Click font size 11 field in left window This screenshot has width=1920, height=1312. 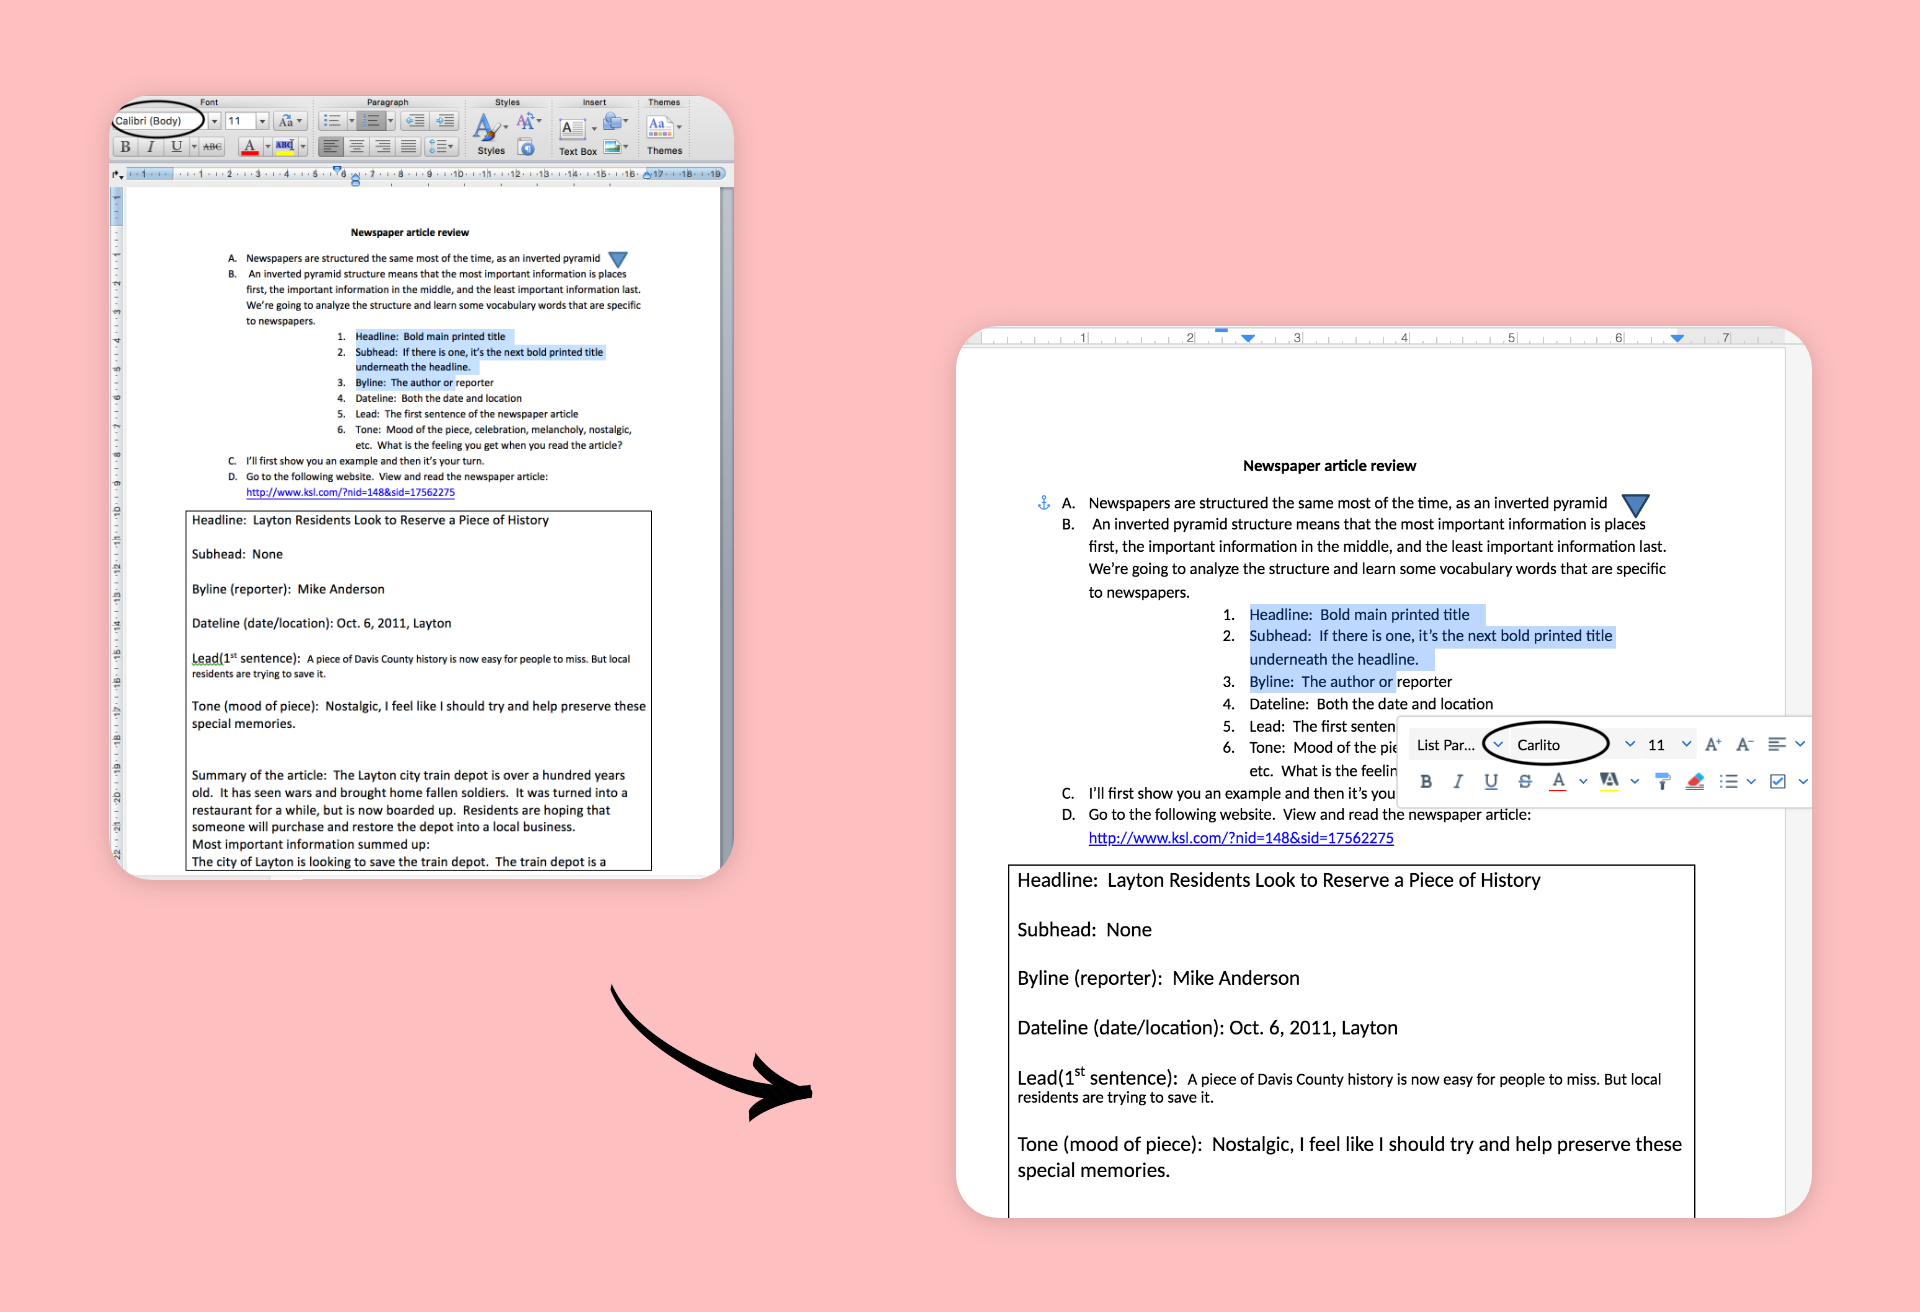click(240, 121)
